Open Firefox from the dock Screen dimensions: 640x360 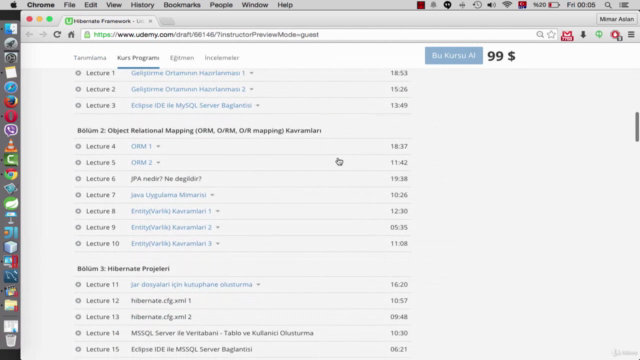tap(11, 102)
